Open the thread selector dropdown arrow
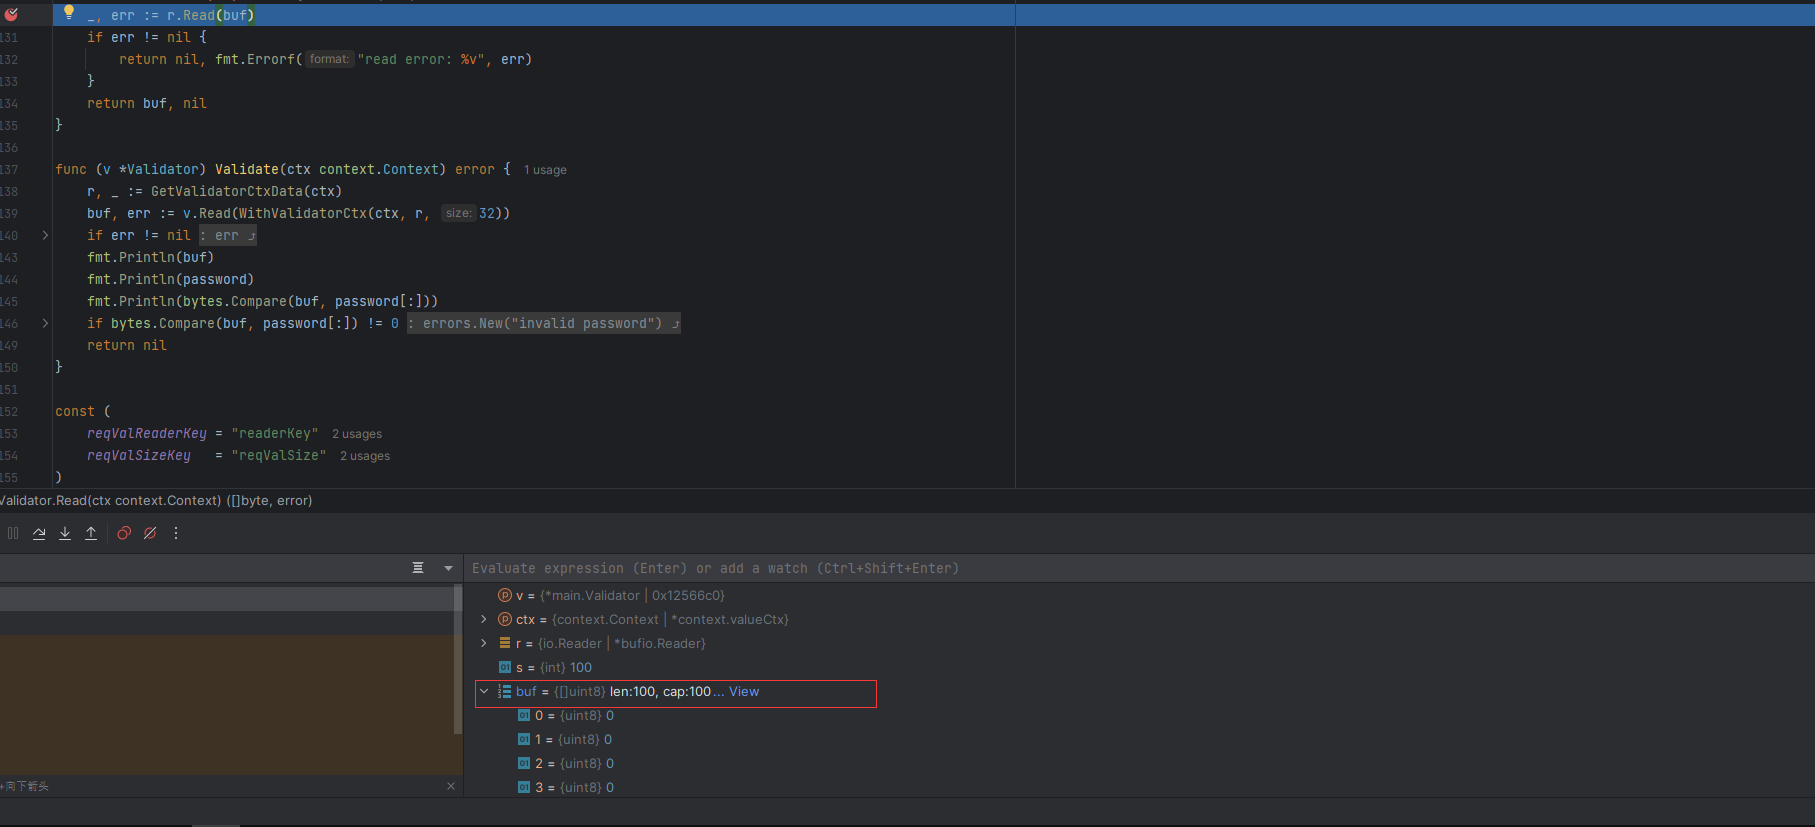Viewport: 1815px width, 827px height. 448,568
